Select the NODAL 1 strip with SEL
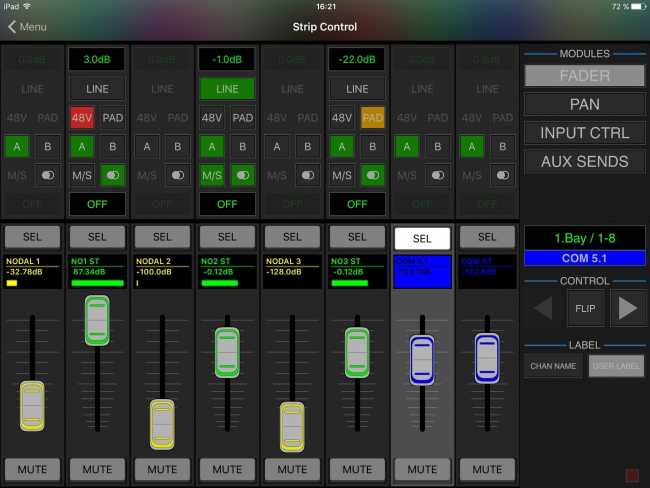This screenshot has height=488, width=650. pos(32,237)
